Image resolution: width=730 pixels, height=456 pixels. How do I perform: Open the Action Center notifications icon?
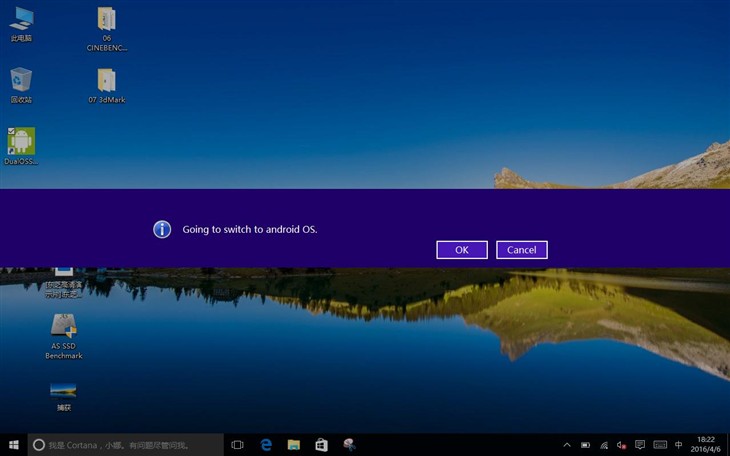click(x=640, y=445)
